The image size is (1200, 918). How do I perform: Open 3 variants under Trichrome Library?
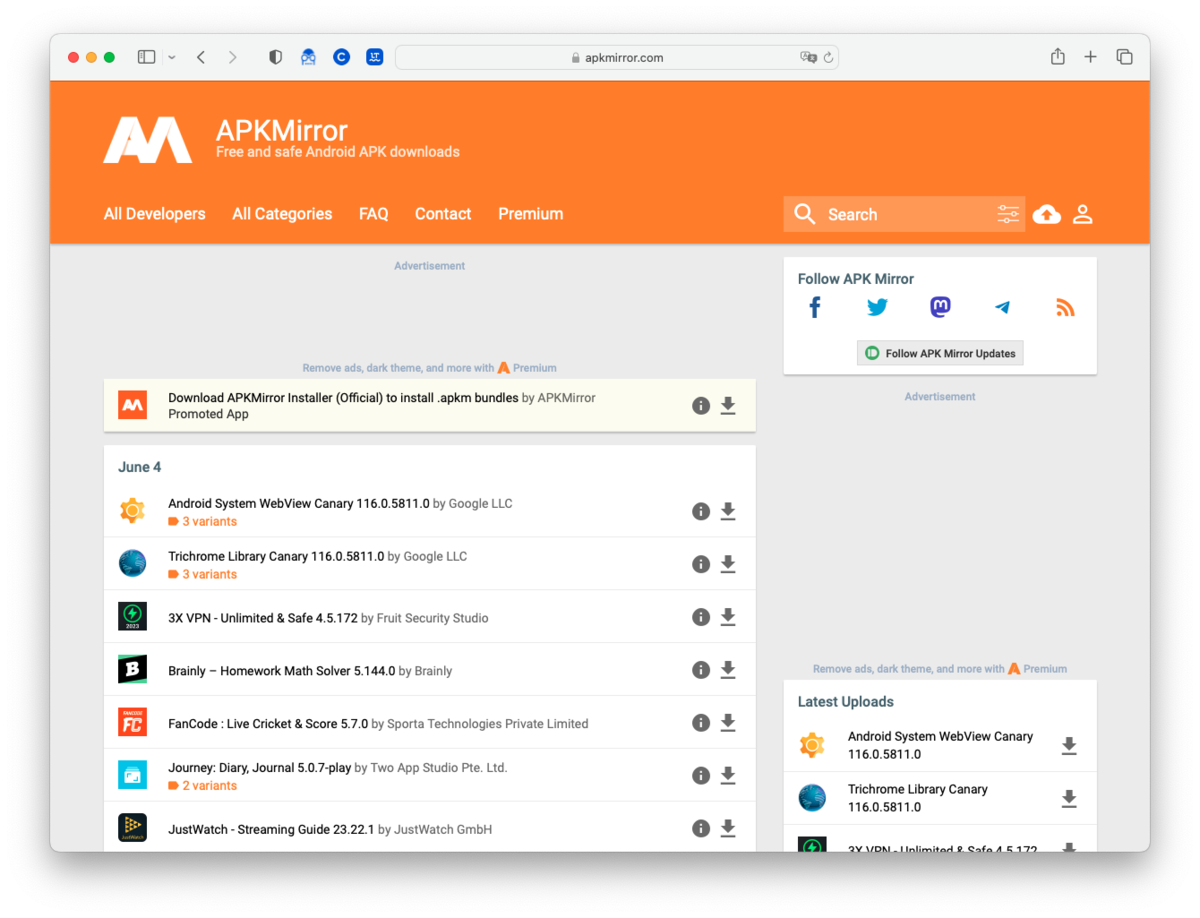(x=203, y=575)
